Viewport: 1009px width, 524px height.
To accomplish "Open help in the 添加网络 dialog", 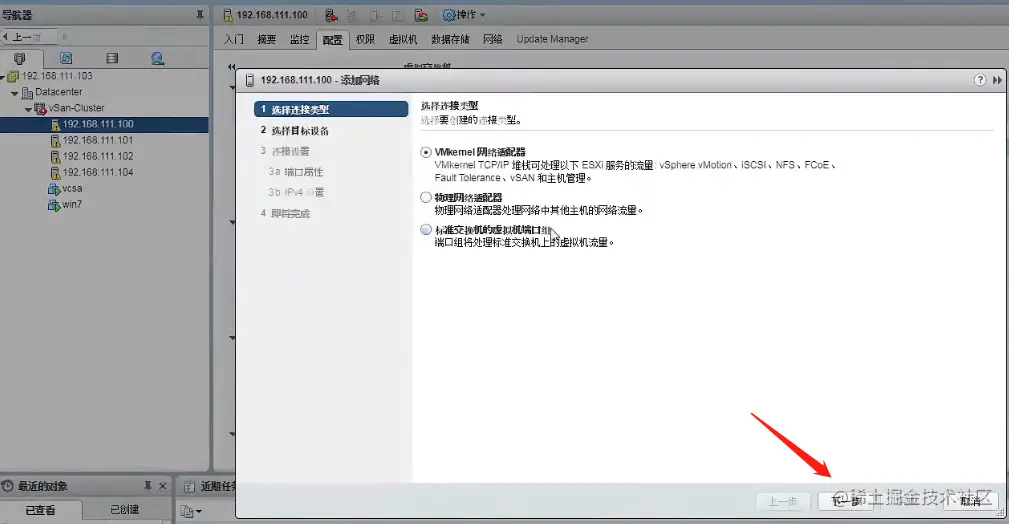I will [979, 80].
